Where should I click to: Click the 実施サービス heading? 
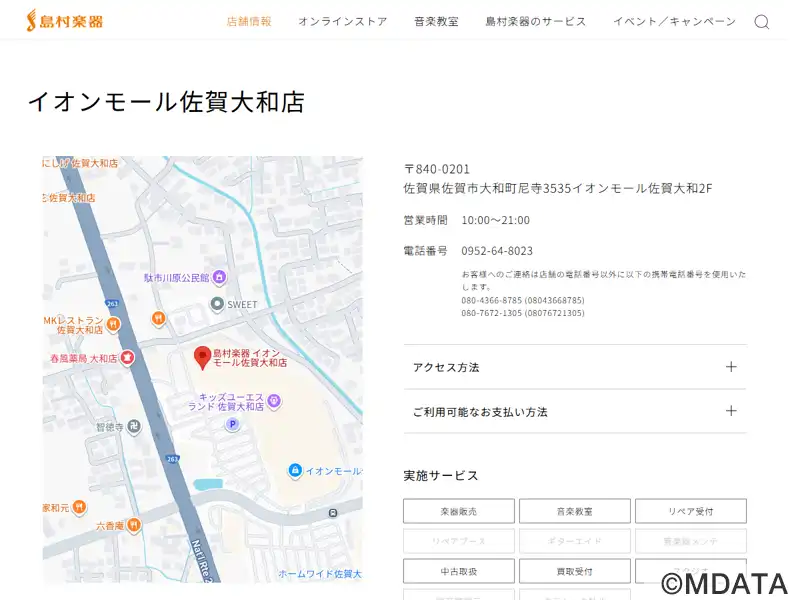[x=441, y=476]
